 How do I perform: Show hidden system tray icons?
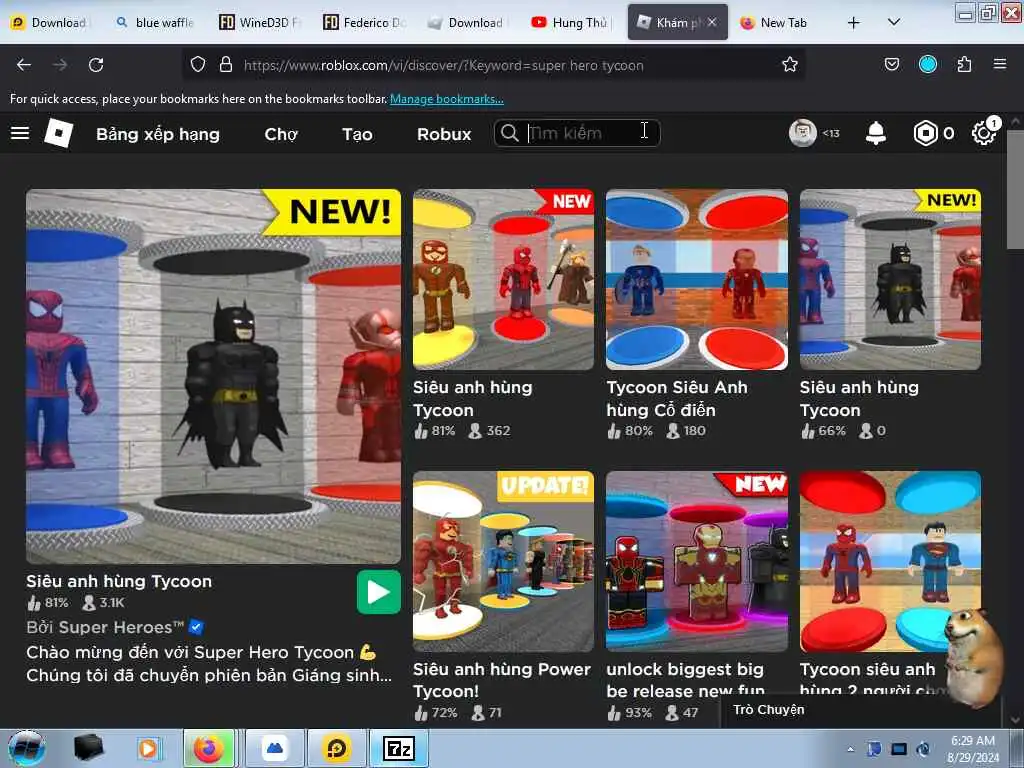pyautogui.click(x=850, y=749)
